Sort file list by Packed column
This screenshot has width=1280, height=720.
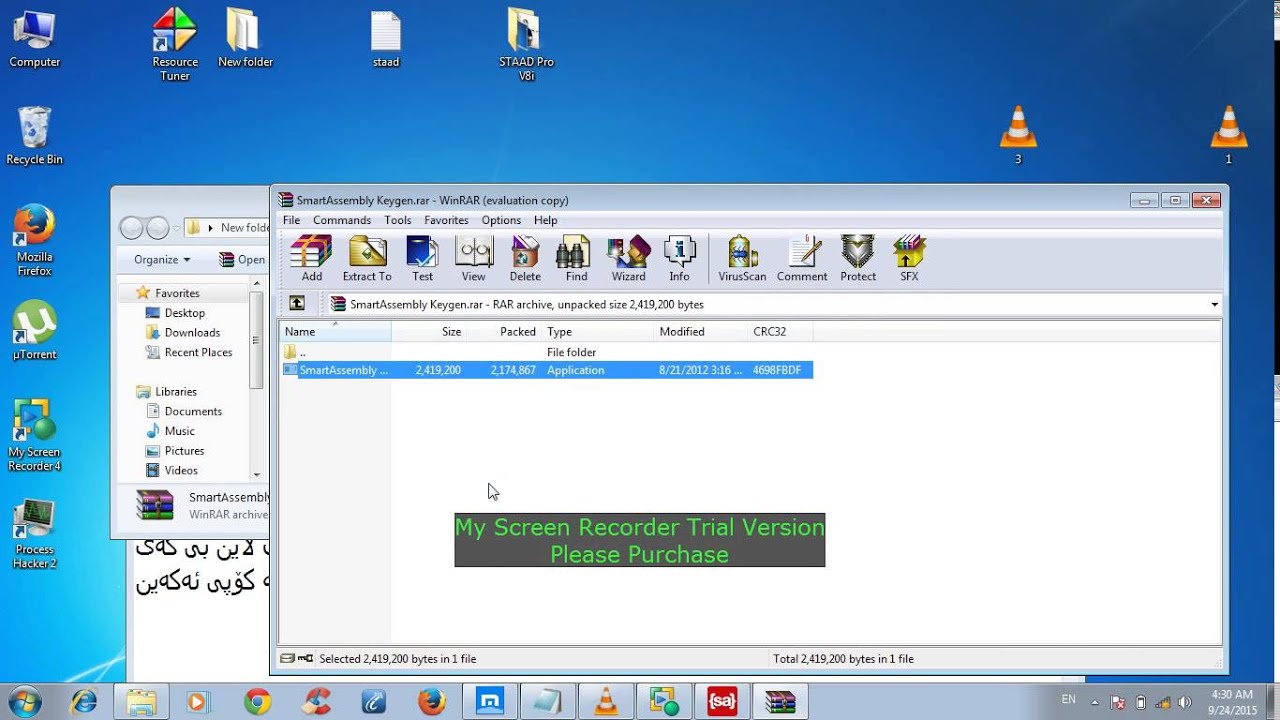[504, 332]
